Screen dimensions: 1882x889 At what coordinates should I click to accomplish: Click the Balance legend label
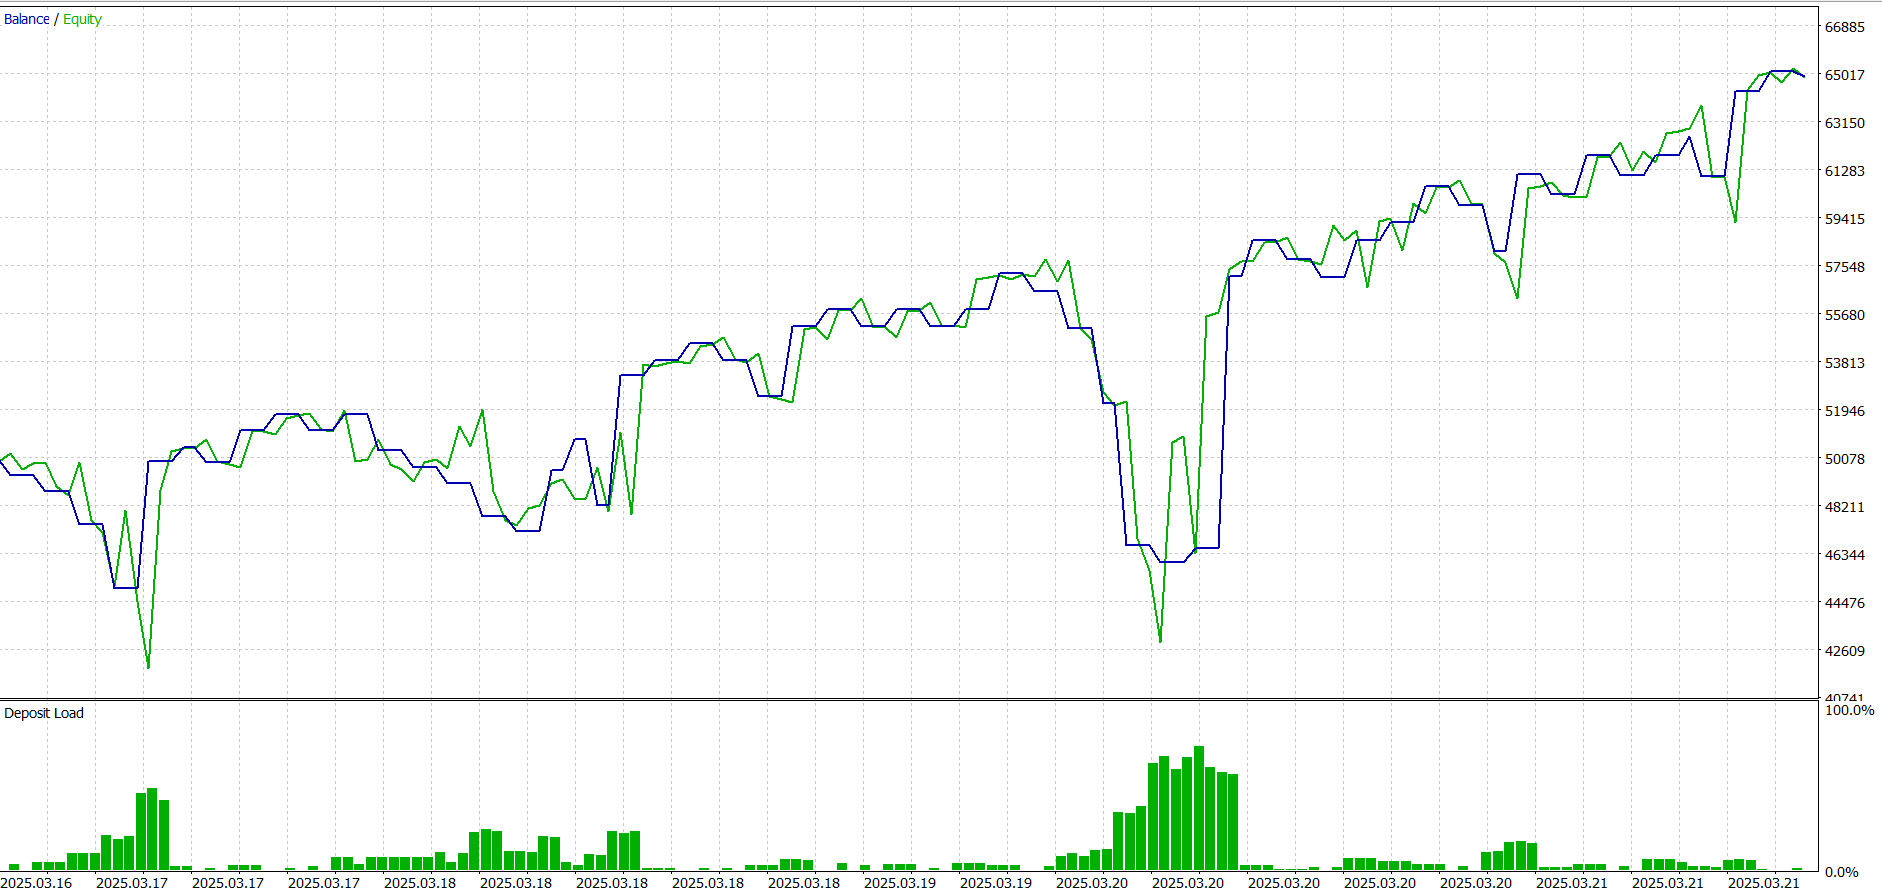coord(26,19)
